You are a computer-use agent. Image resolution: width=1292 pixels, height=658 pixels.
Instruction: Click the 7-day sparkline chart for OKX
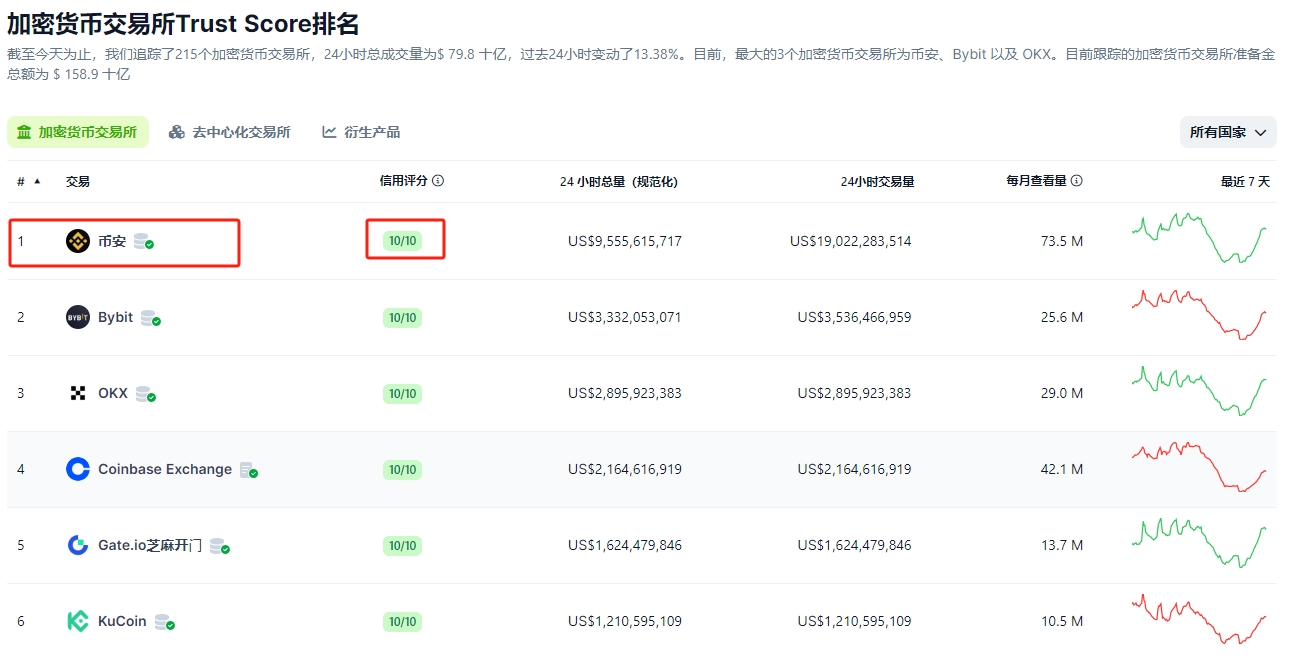(x=1199, y=390)
